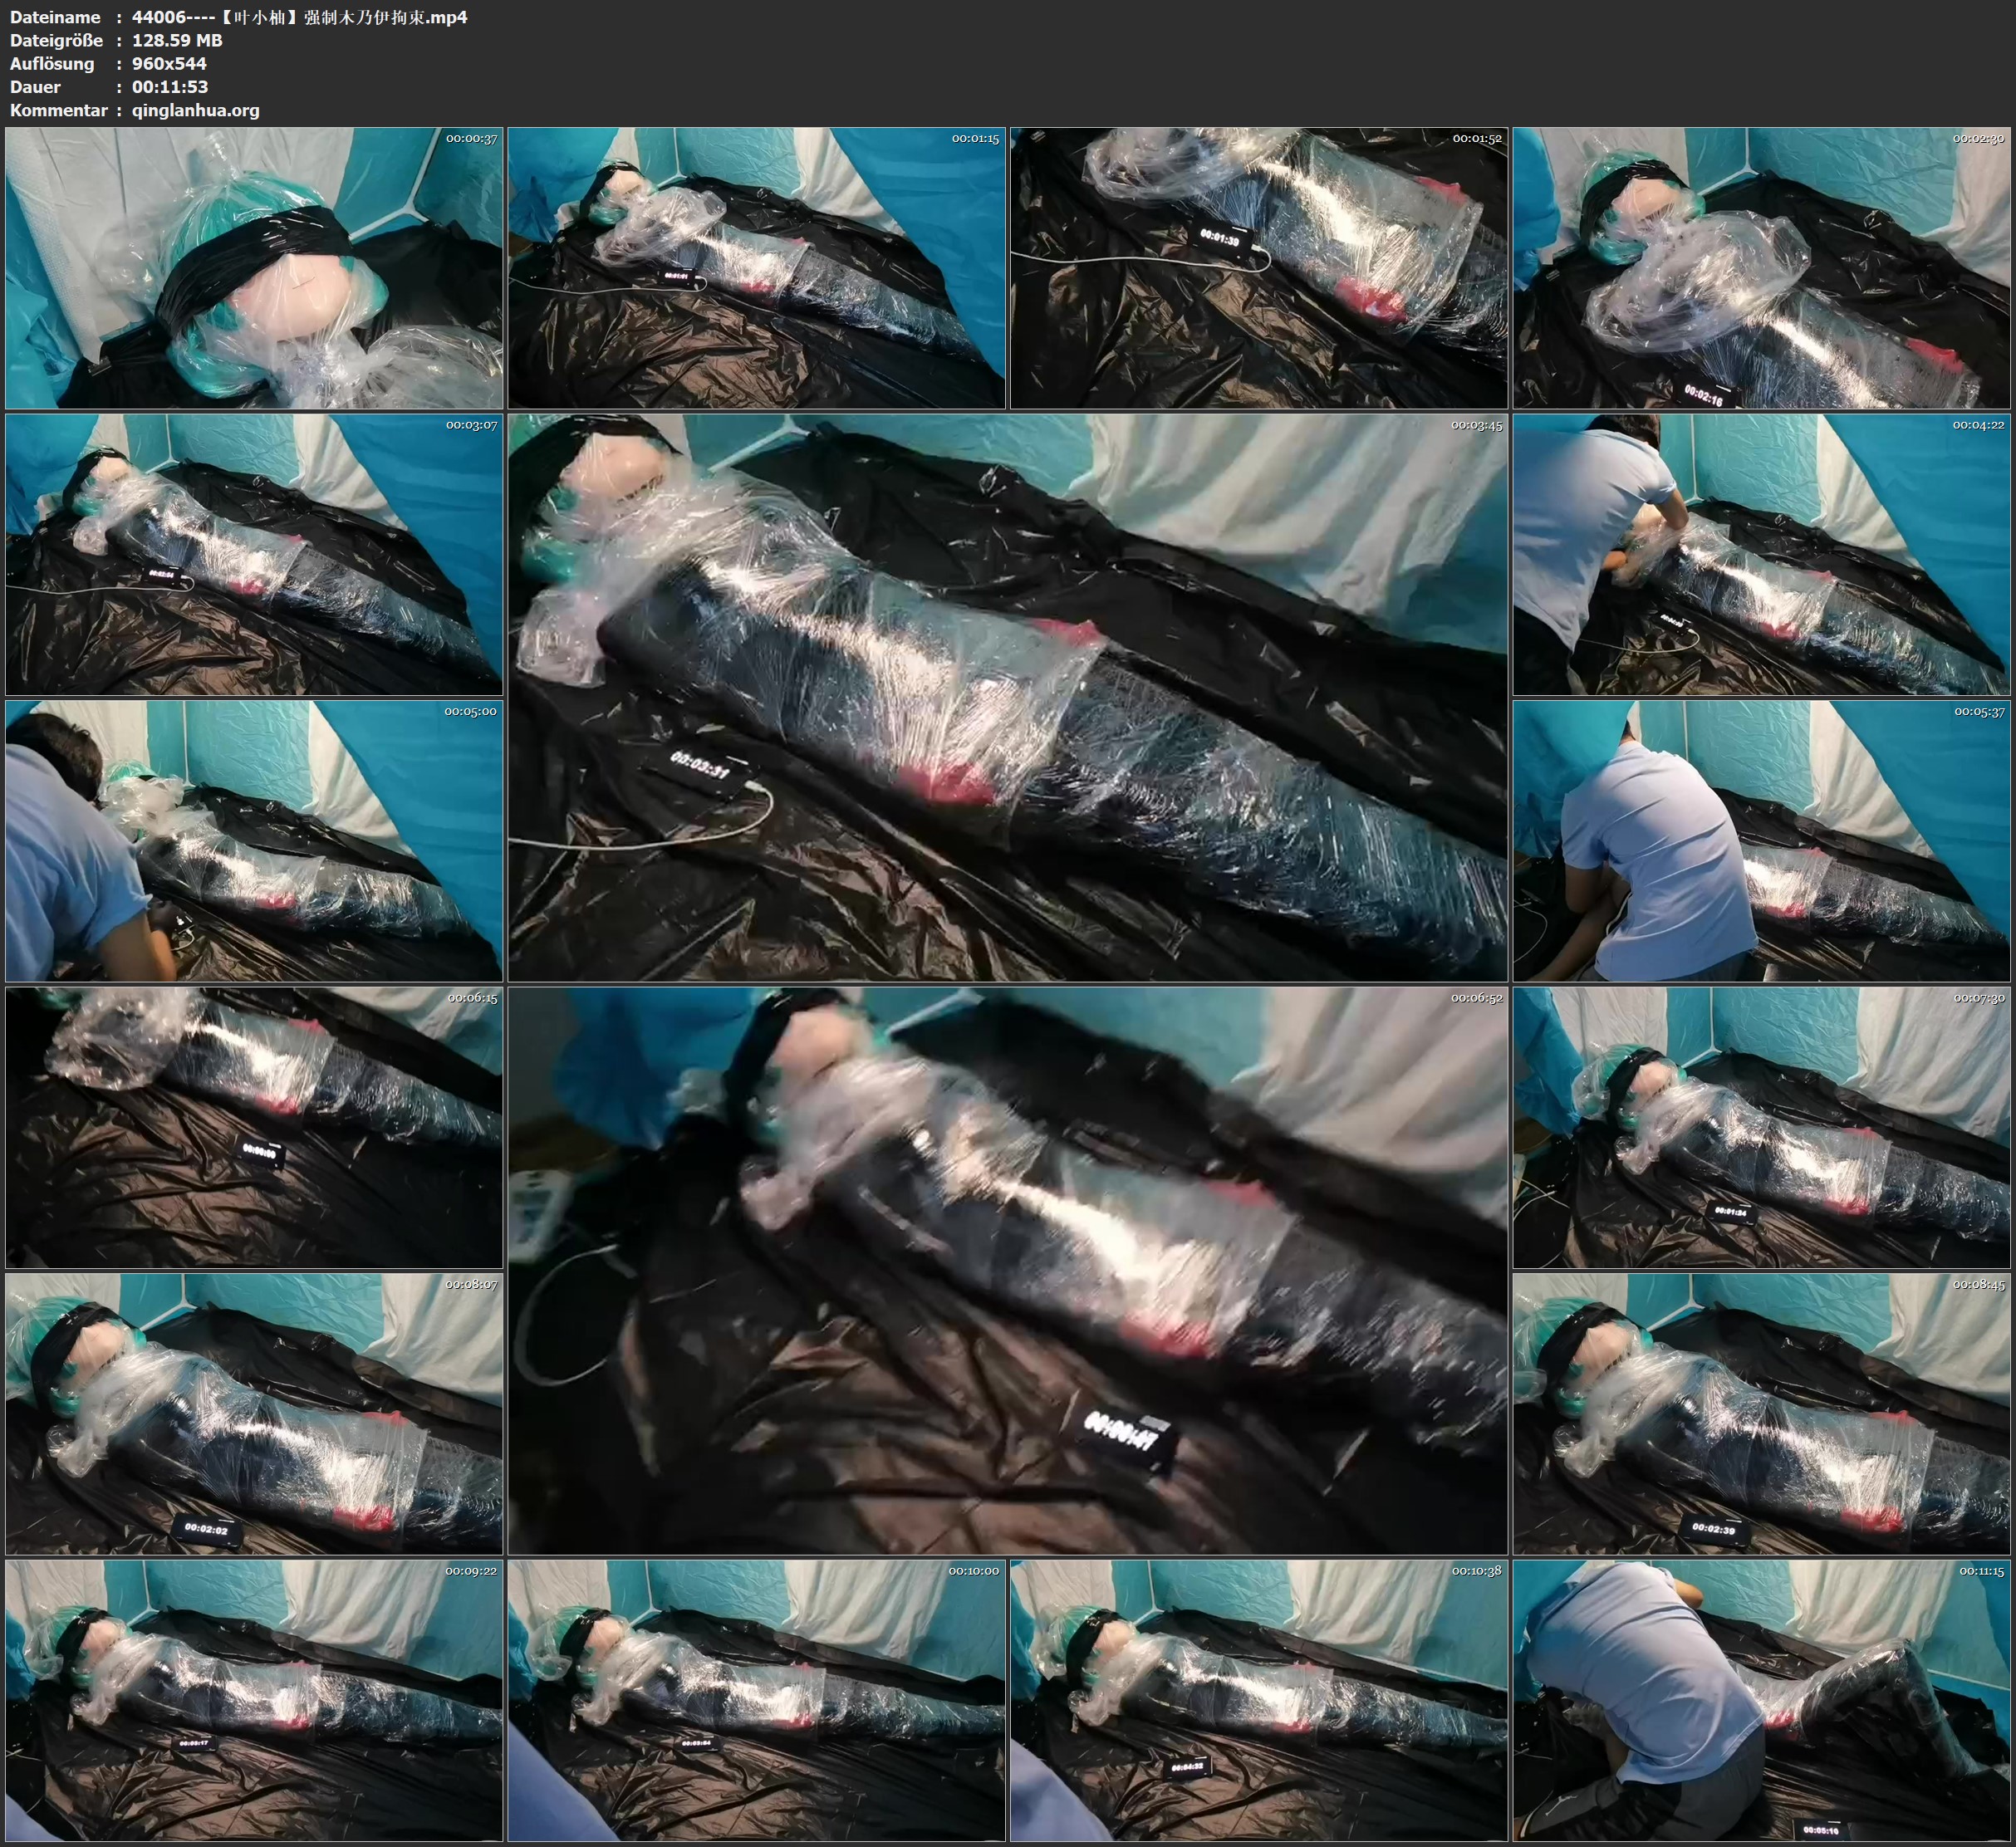This screenshot has width=2016, height=1847.
Task: Click the thumbnail timestamped 00:00:37
Action: point(254,268)
